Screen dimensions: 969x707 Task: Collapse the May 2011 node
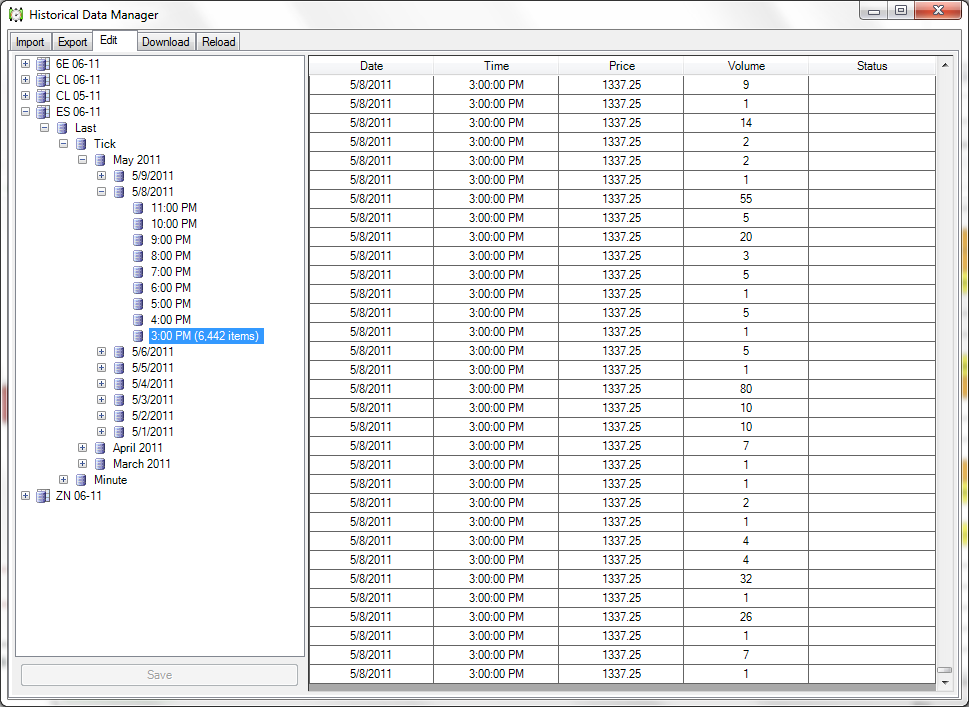[x=83, y=160]
